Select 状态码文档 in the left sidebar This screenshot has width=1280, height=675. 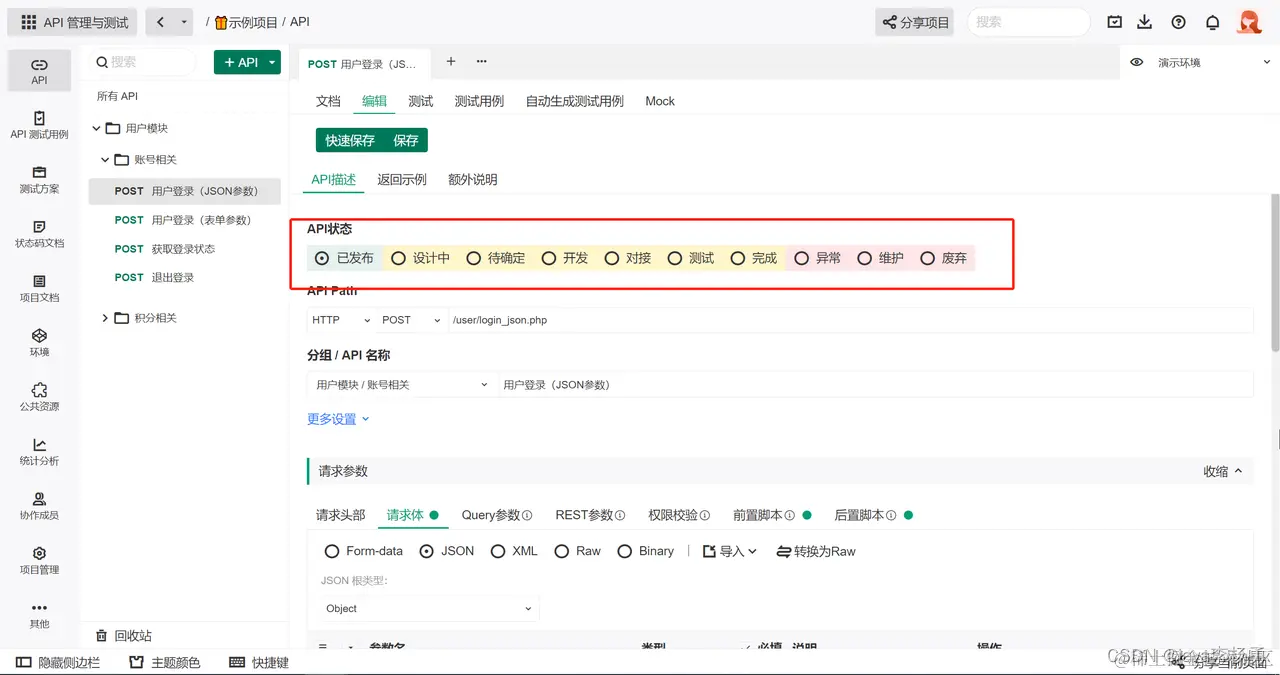click(x=39, y=236)
